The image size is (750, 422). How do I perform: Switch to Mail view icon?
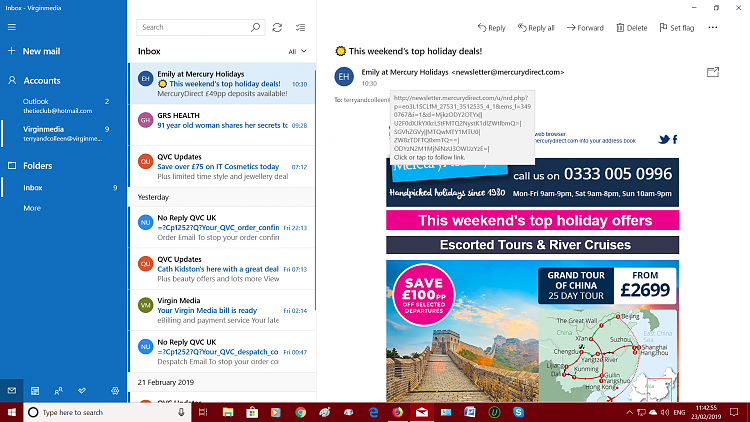click(x=11, y=391)
